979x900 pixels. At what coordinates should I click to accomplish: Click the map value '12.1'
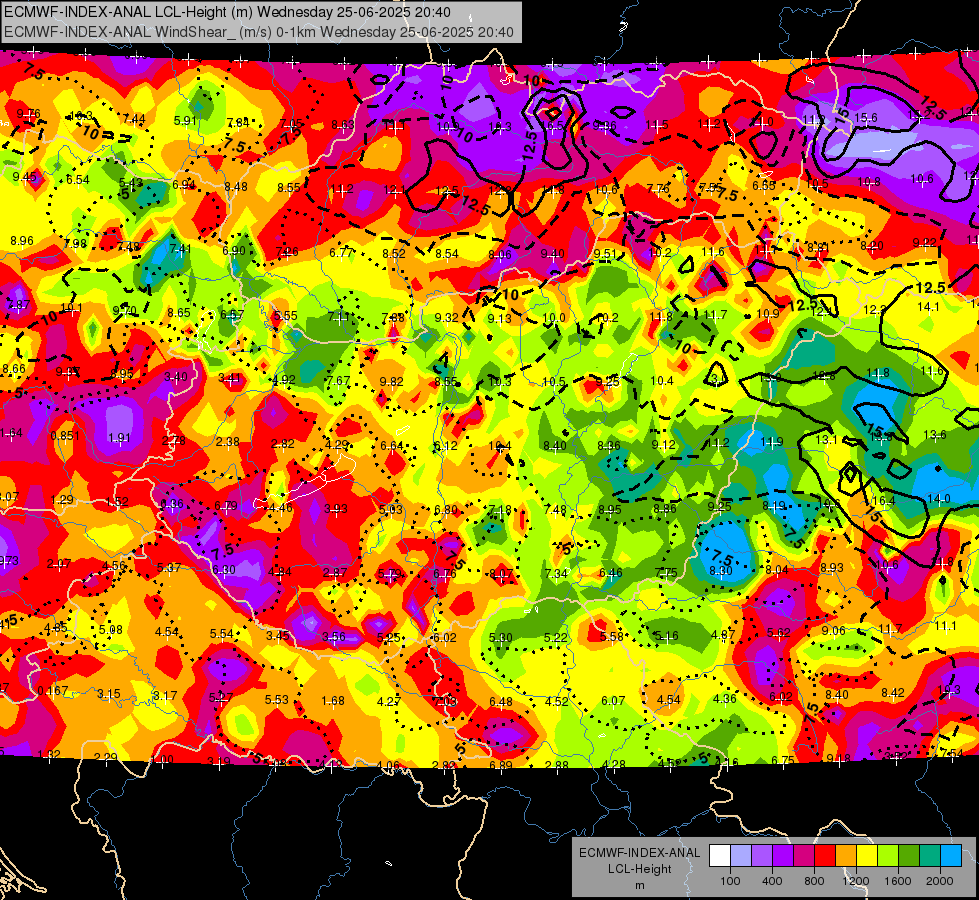[x=395, y=189]
